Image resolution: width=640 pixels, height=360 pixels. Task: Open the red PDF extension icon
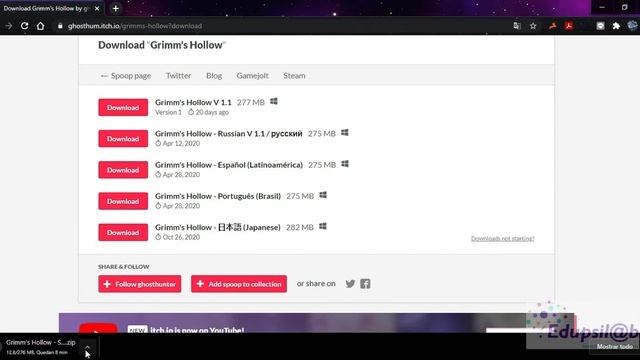[569, 26]
